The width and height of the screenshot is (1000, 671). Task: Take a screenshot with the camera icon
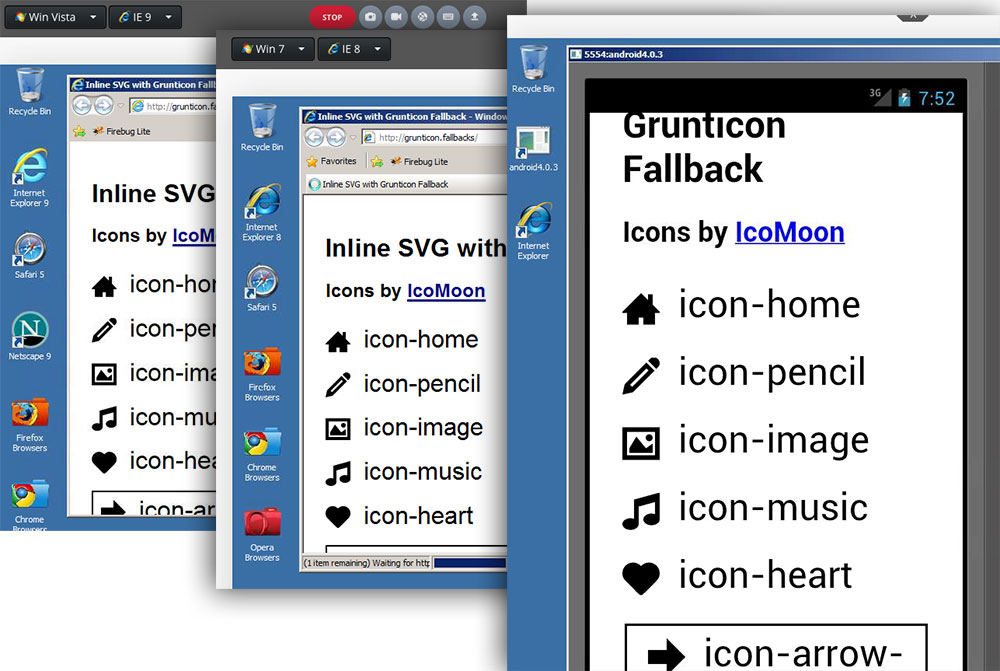click(x=371, y=17)
